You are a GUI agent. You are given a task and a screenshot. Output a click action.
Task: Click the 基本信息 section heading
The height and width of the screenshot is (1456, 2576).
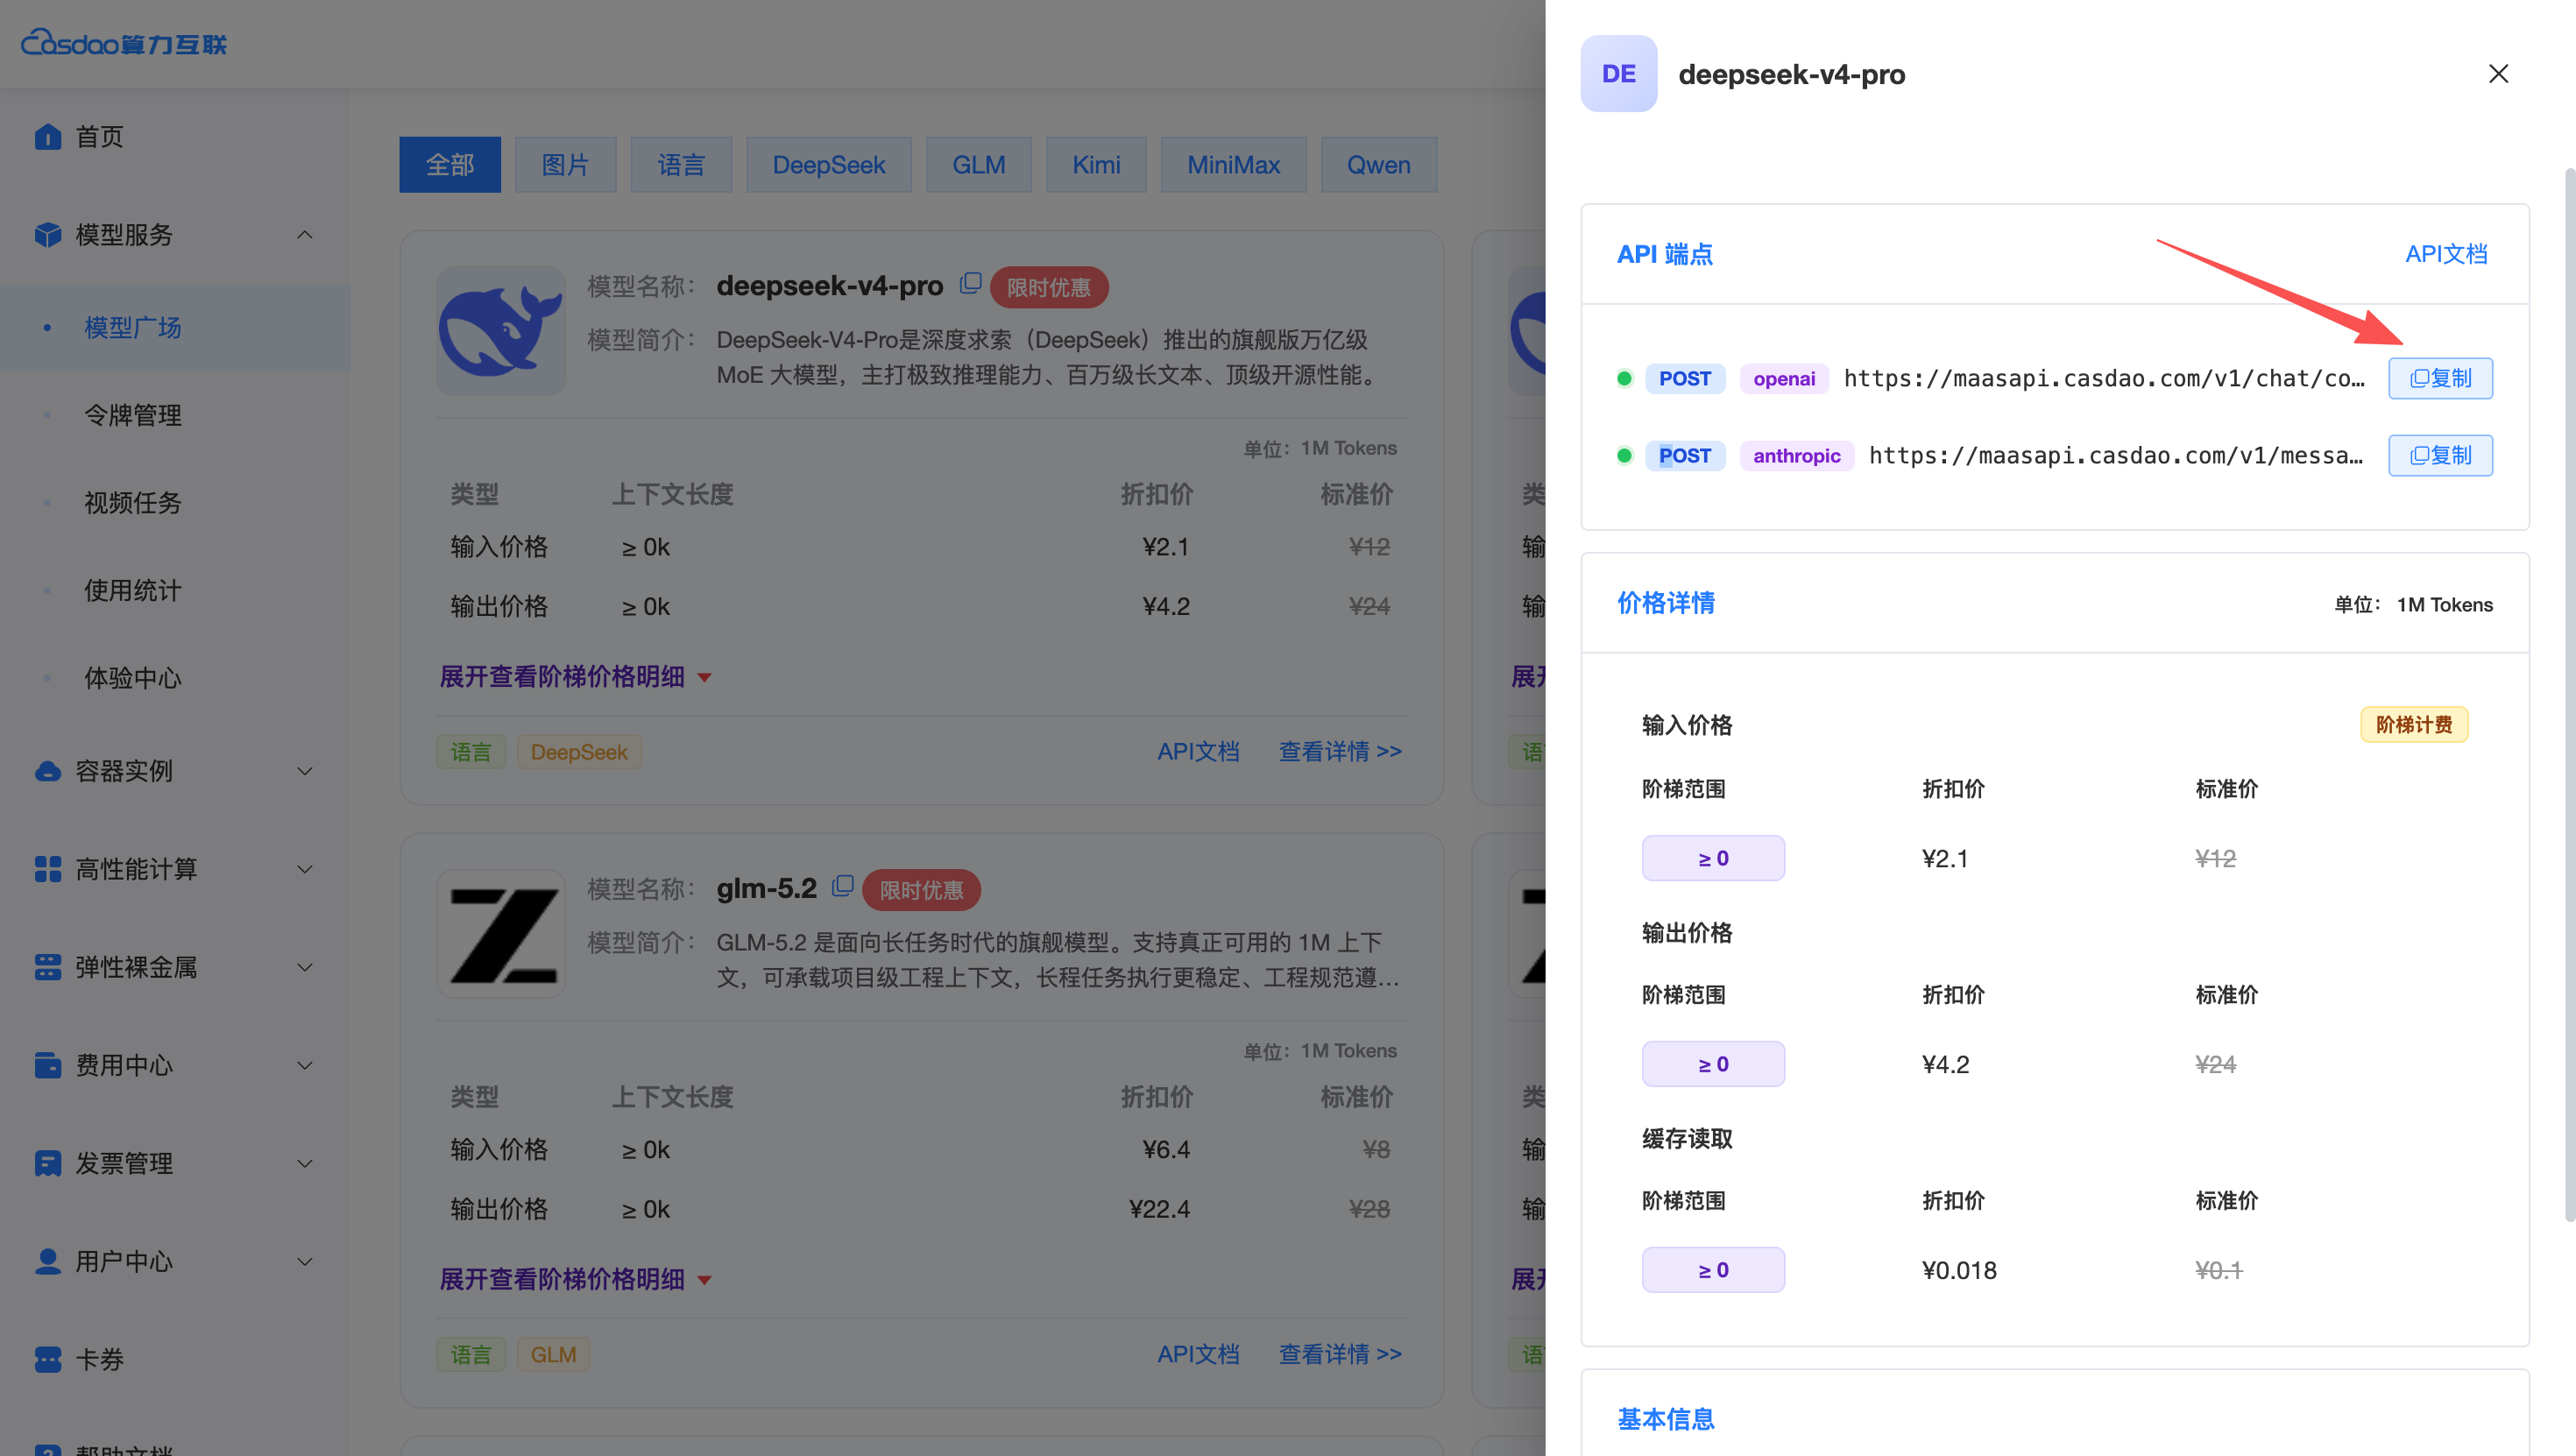[1665, 1419]
